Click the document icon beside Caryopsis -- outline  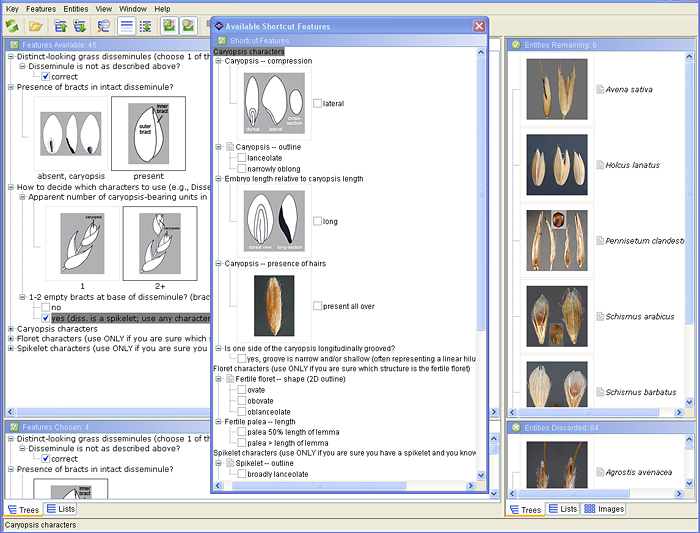230,147
